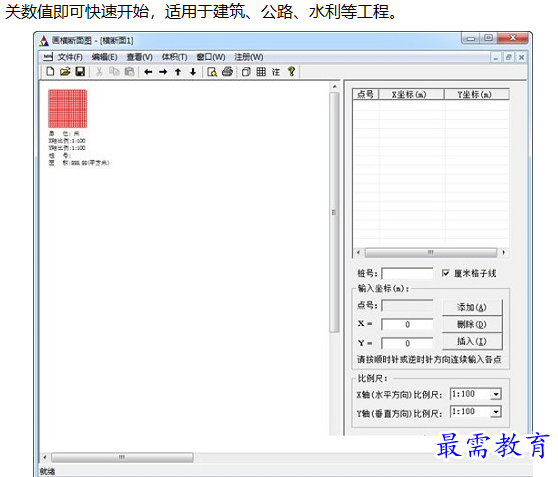Open the 体积(T) menu
This screenshot has width=558, height=477.
[174, 57]
